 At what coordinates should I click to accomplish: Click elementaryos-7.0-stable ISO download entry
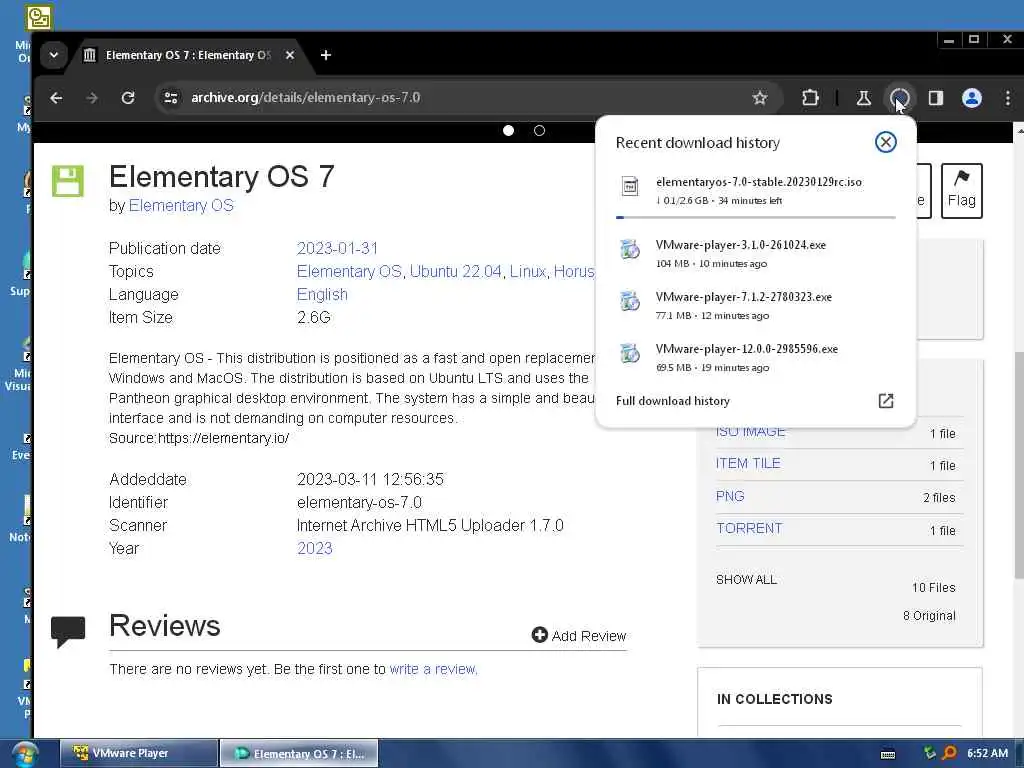(x=756, y=191)
